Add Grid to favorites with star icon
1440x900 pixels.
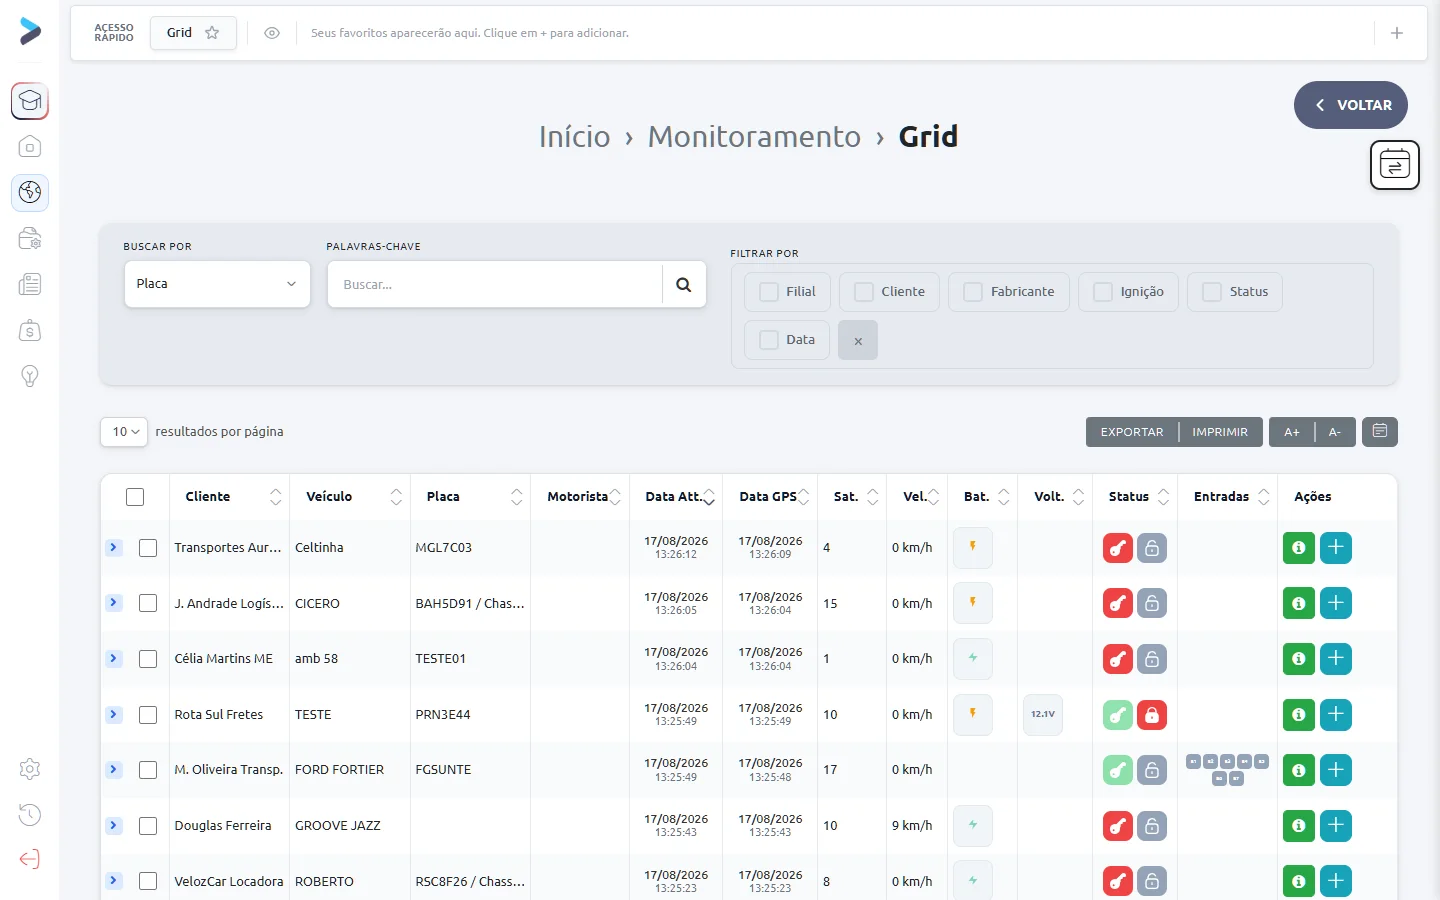click(212, 33)
